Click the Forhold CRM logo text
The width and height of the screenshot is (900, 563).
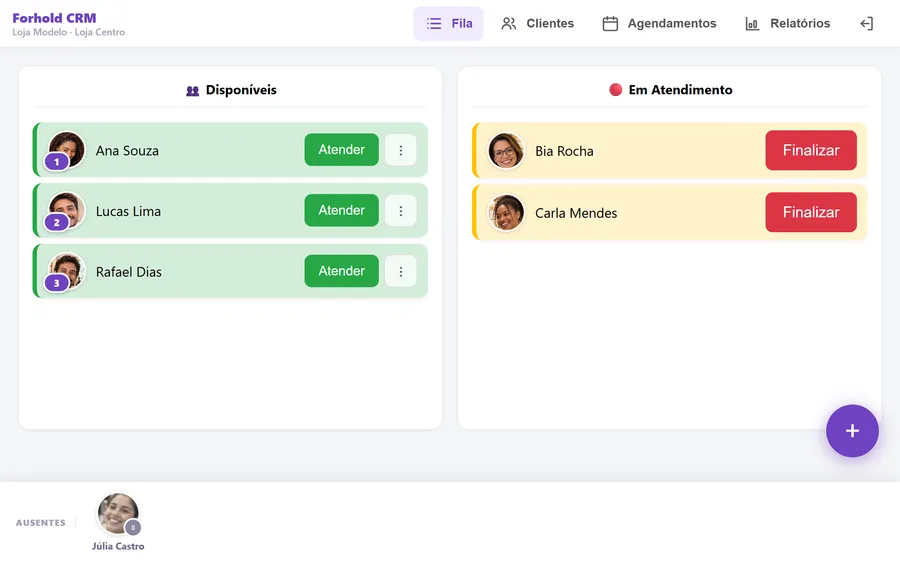(x=55, y=18)
